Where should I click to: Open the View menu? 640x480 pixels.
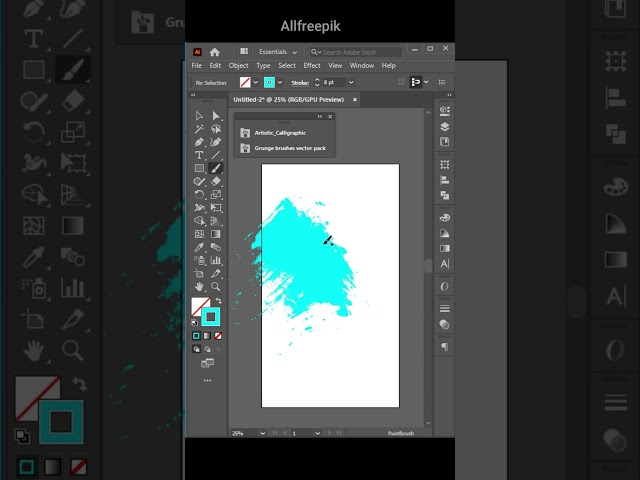335,66
